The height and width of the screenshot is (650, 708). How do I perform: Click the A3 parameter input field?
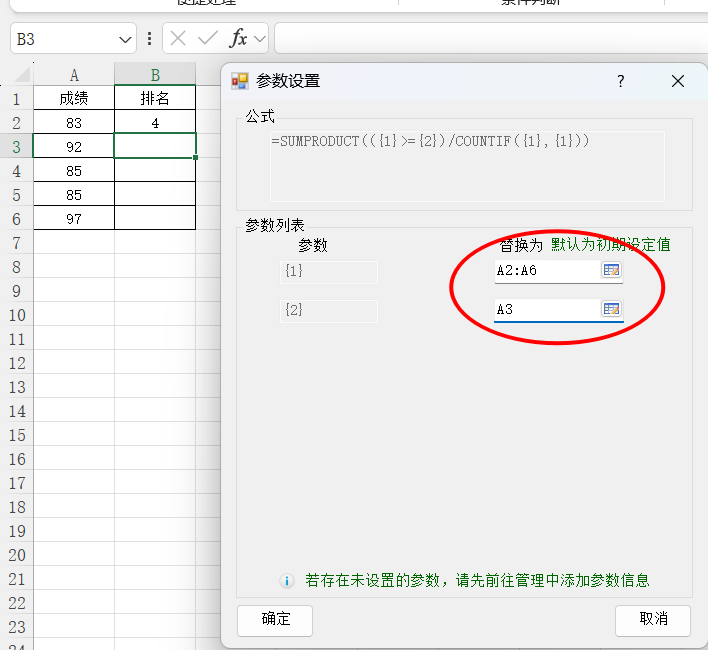click(545, 310)
